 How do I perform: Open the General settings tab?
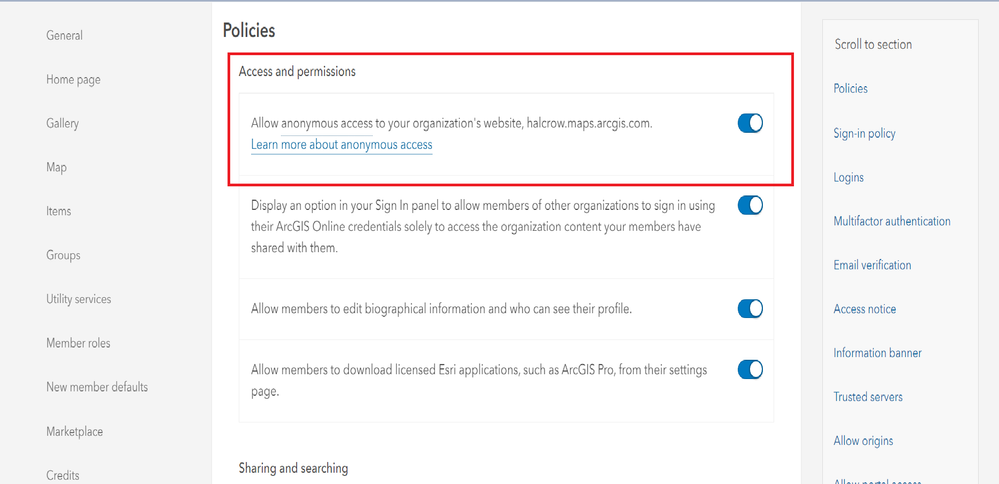pyautogui.click(x=64, y=36)
